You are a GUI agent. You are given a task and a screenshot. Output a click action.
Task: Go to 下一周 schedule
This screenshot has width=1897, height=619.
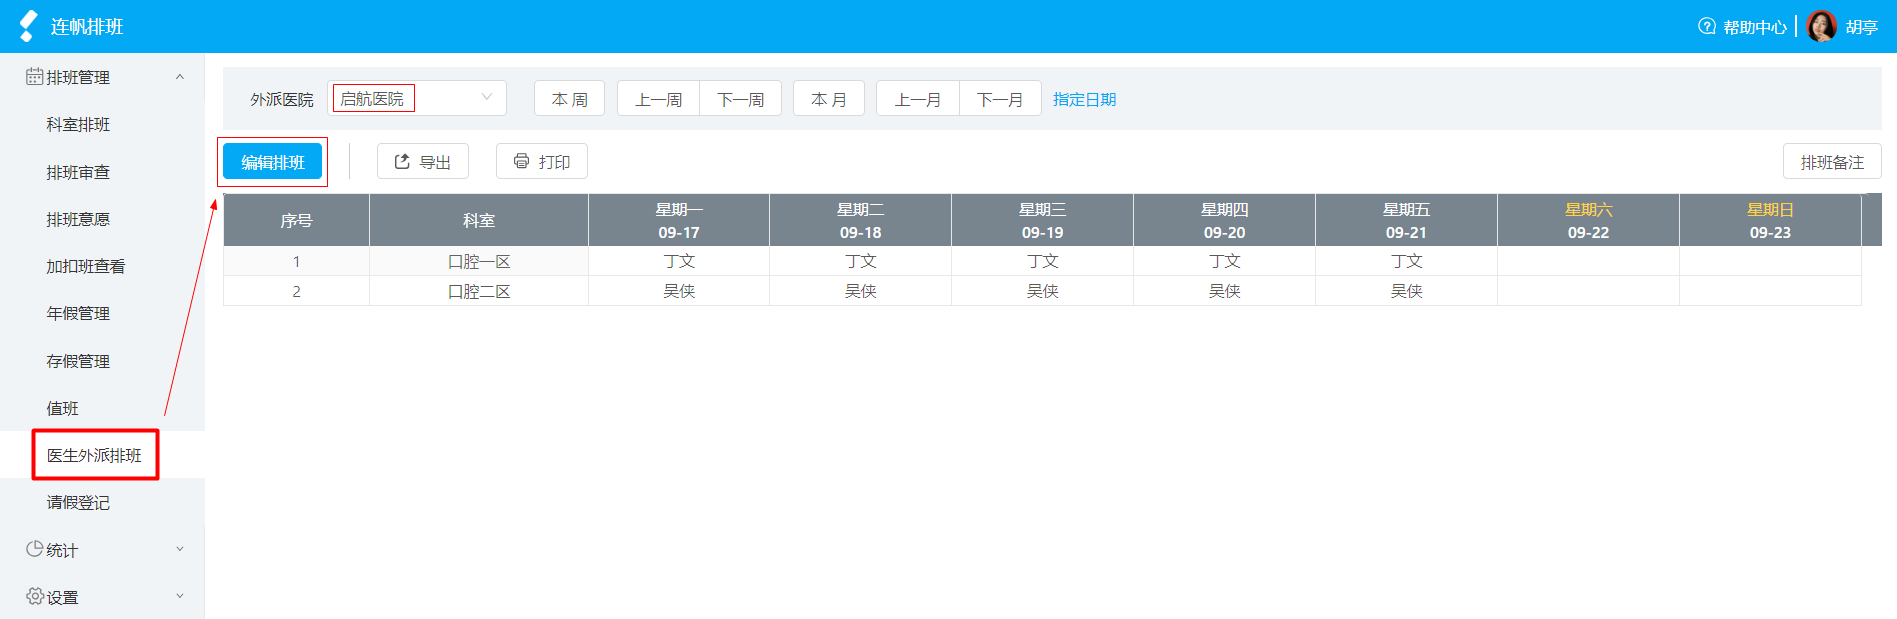coord(740,99)
